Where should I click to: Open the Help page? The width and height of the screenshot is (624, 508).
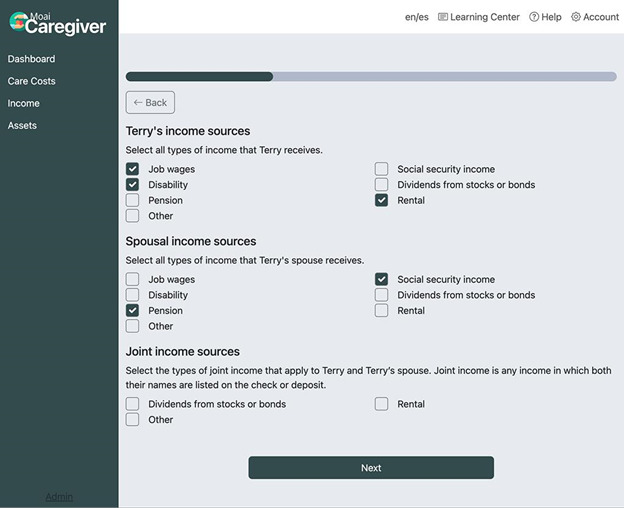point(545,17)
